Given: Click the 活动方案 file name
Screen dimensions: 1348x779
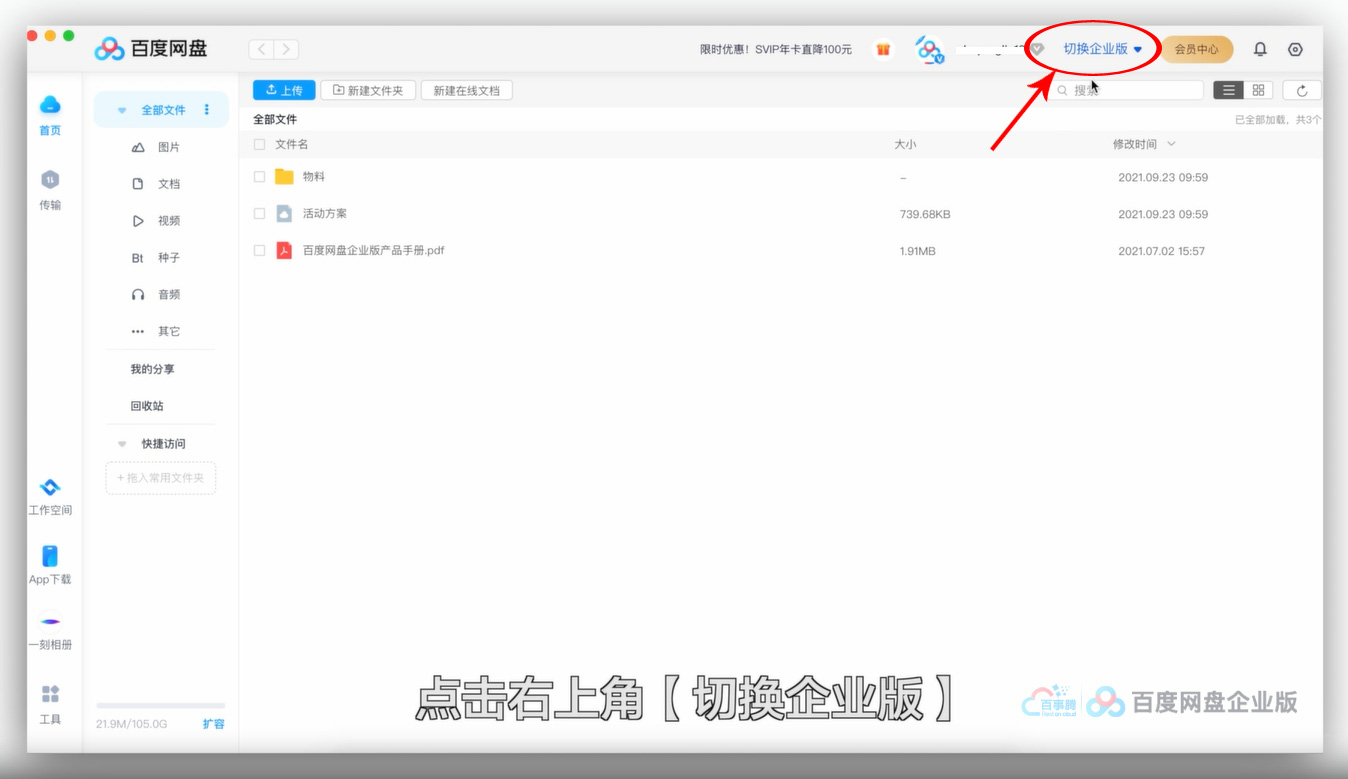Looking at the screenshot, I should pyautogui.click(x=325, y=214).
